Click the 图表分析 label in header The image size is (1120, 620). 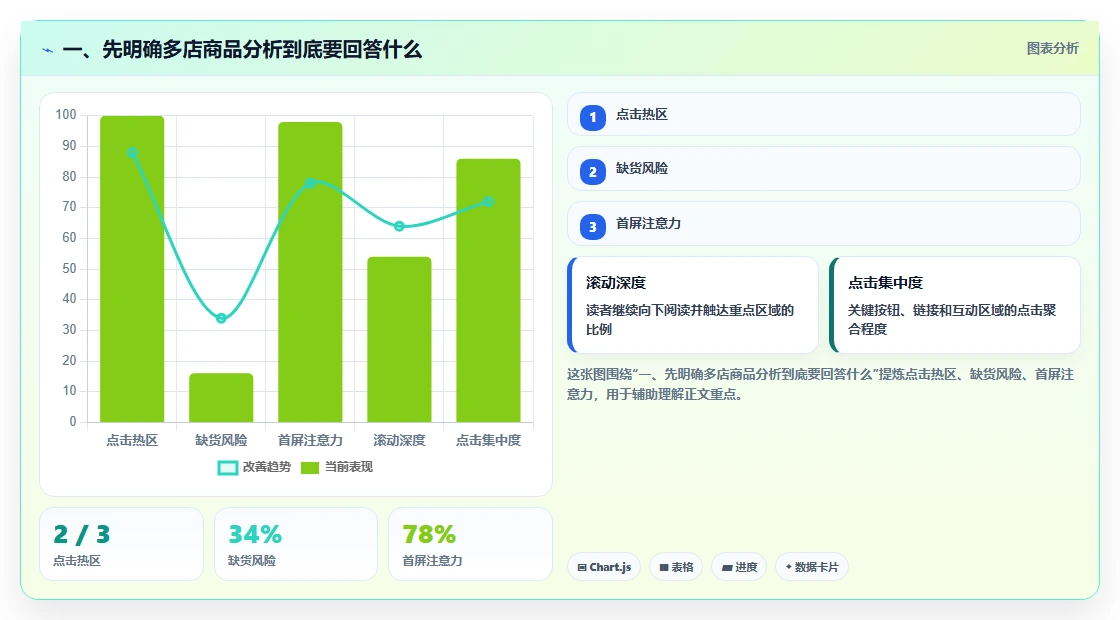tap(1052, 49)
